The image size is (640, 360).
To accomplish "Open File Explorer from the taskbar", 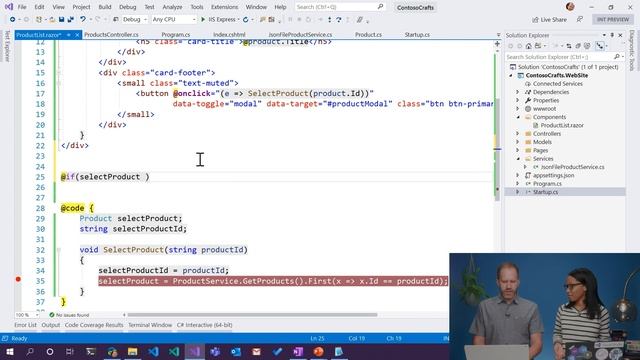I will coord(132,351).
